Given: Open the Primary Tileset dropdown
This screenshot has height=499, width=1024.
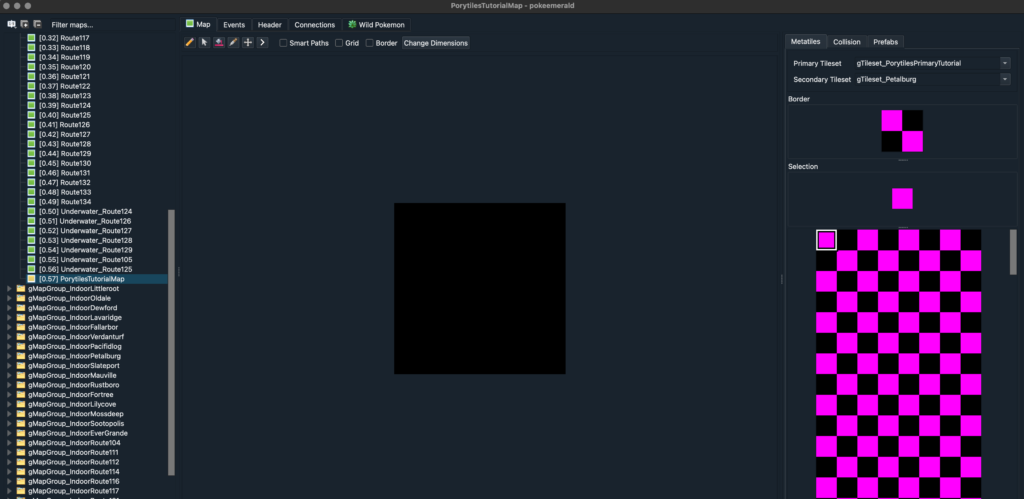Looking at the screenshot, I should pos(1005,63).
